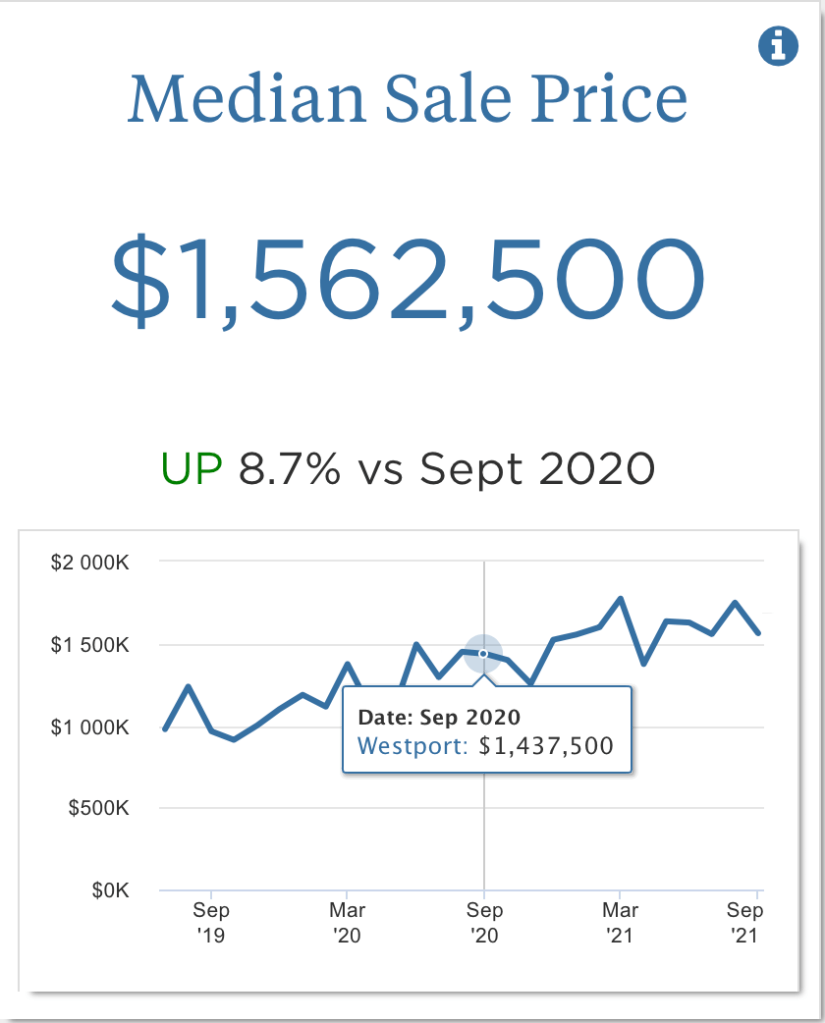This screenshot has height=1023, width=825.
Task: Click the tooltip's $1,437,500 value
Action: pyautogui.click(x=546, y=745)
